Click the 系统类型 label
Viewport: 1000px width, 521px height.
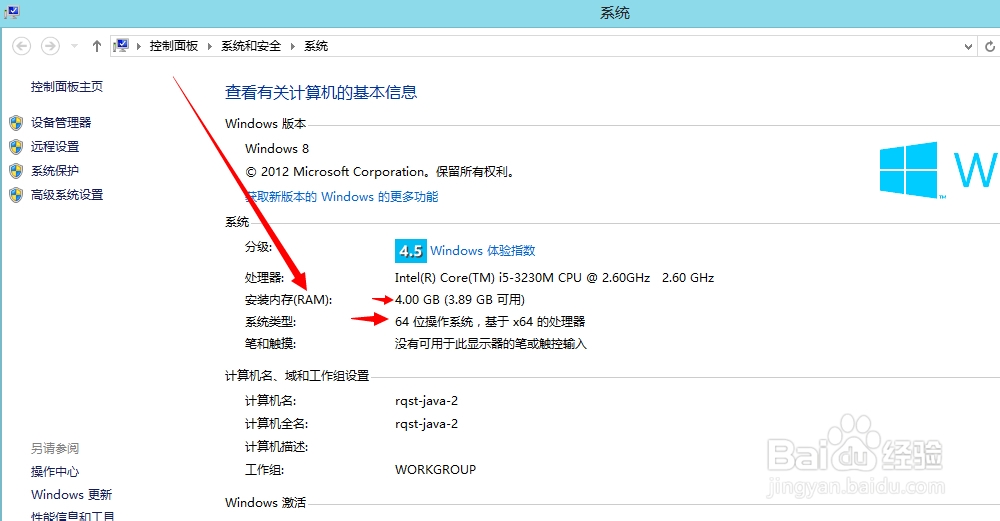tap(270, 322)
